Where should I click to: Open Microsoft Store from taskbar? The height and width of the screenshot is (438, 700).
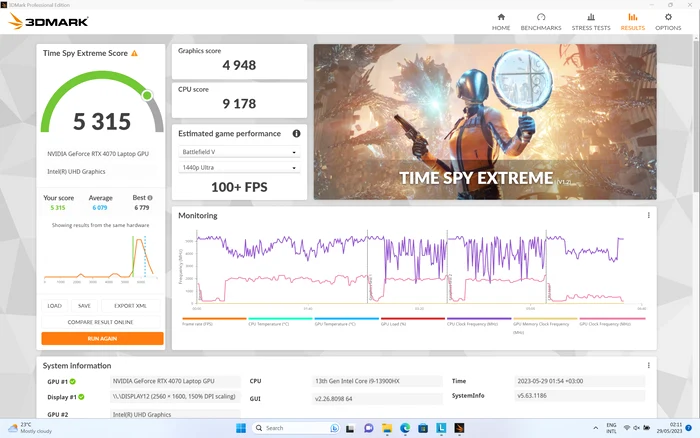(x=423, y=428)
